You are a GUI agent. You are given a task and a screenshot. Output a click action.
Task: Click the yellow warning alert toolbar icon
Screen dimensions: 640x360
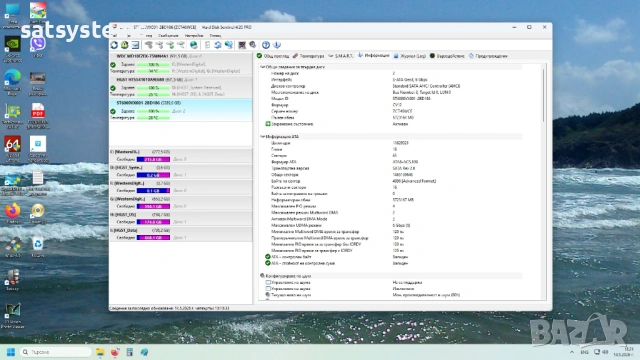tap(124, 45)
